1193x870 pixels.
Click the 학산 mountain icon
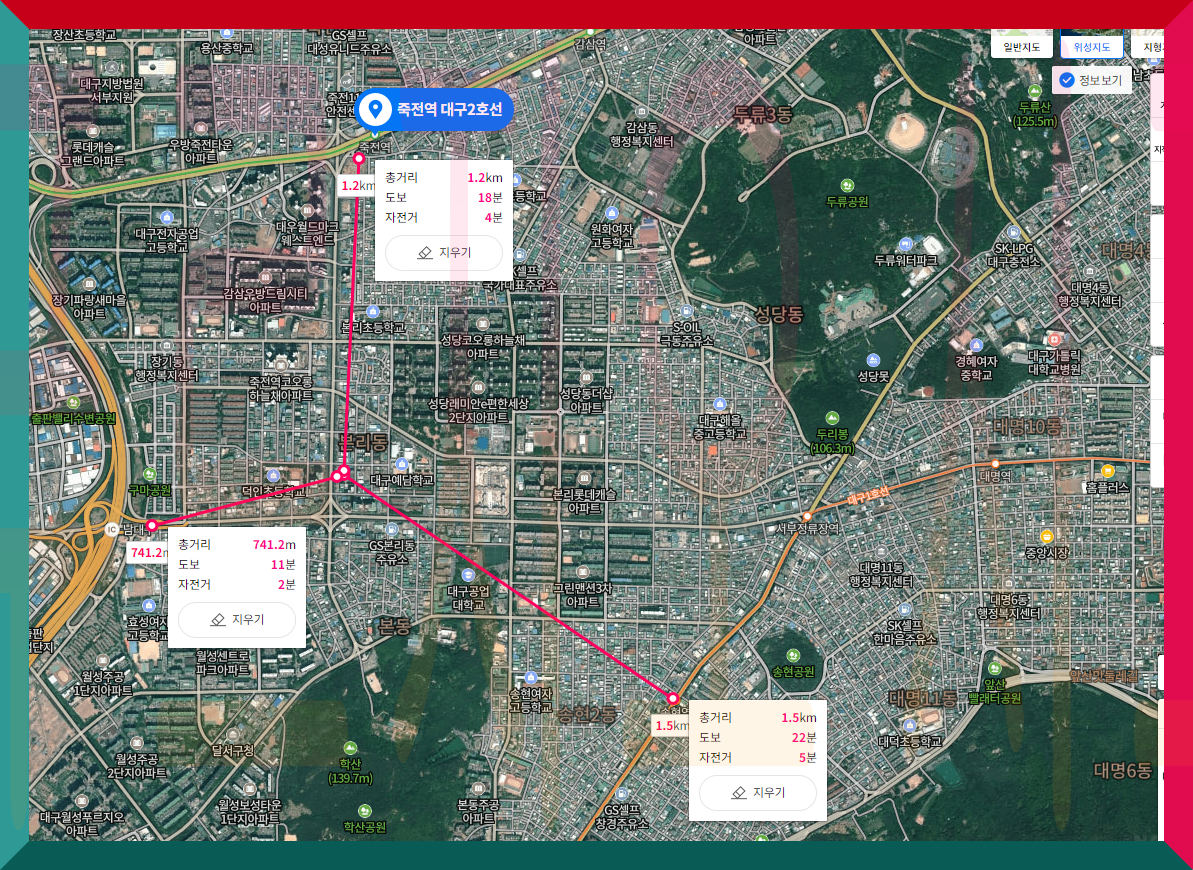[x=350, y=747]
